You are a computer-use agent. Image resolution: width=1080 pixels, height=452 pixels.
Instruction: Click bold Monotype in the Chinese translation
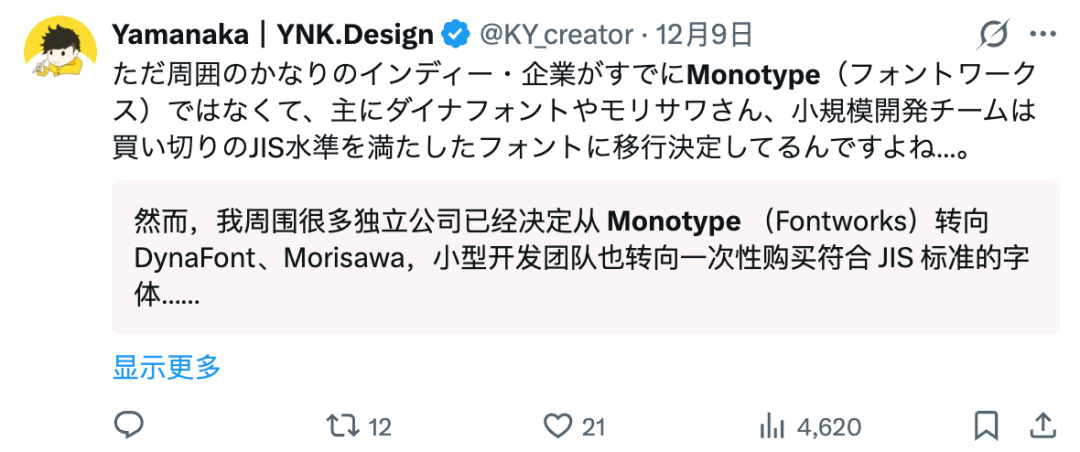pyautogui.click(x=674, y=220)
